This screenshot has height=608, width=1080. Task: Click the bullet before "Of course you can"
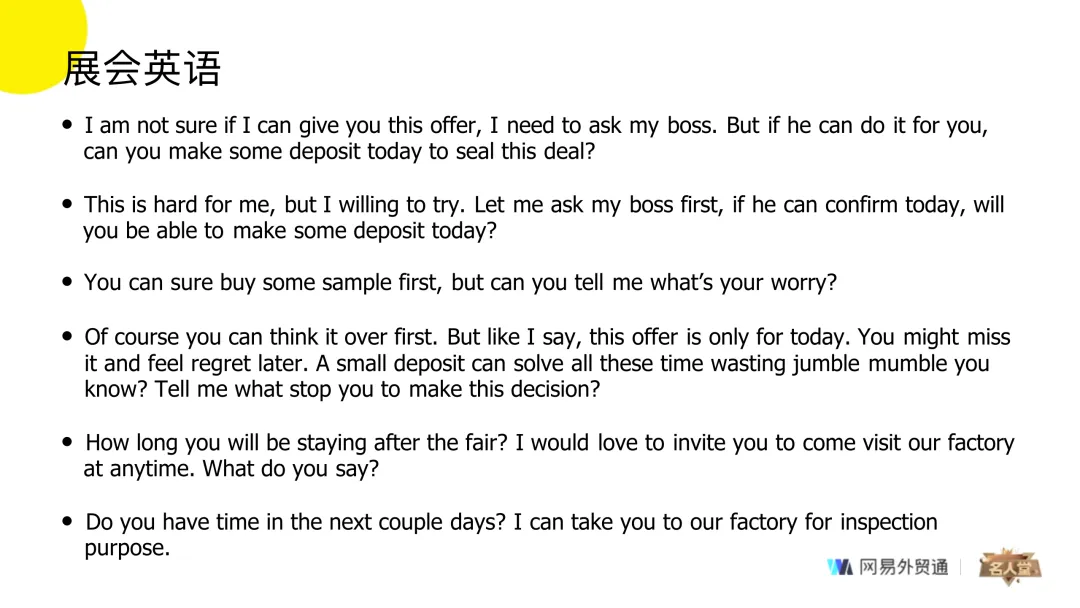tap(67, 337)
